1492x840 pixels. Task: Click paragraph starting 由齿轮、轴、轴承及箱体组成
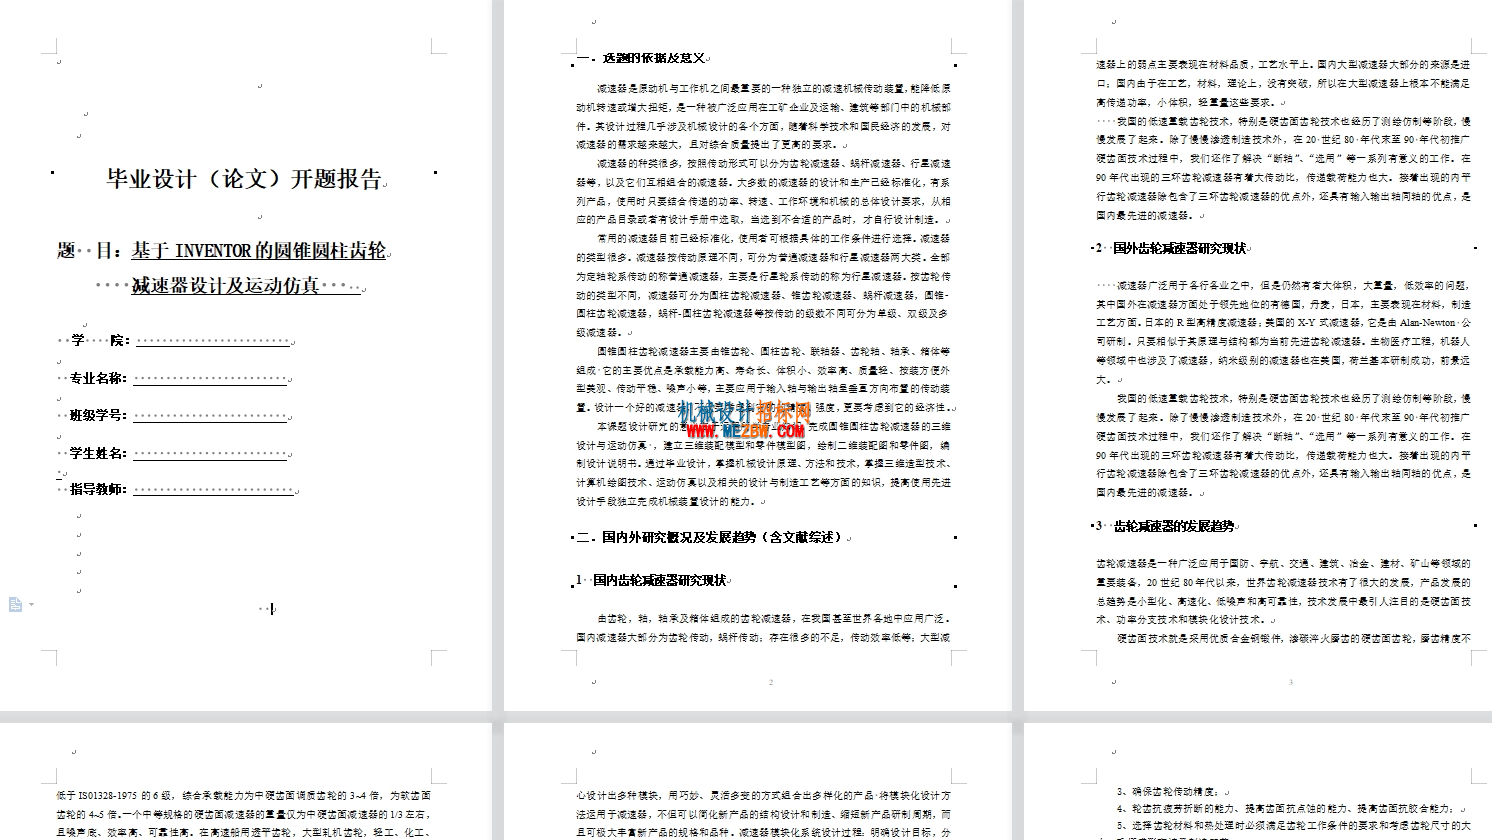[x=763, y=627]
